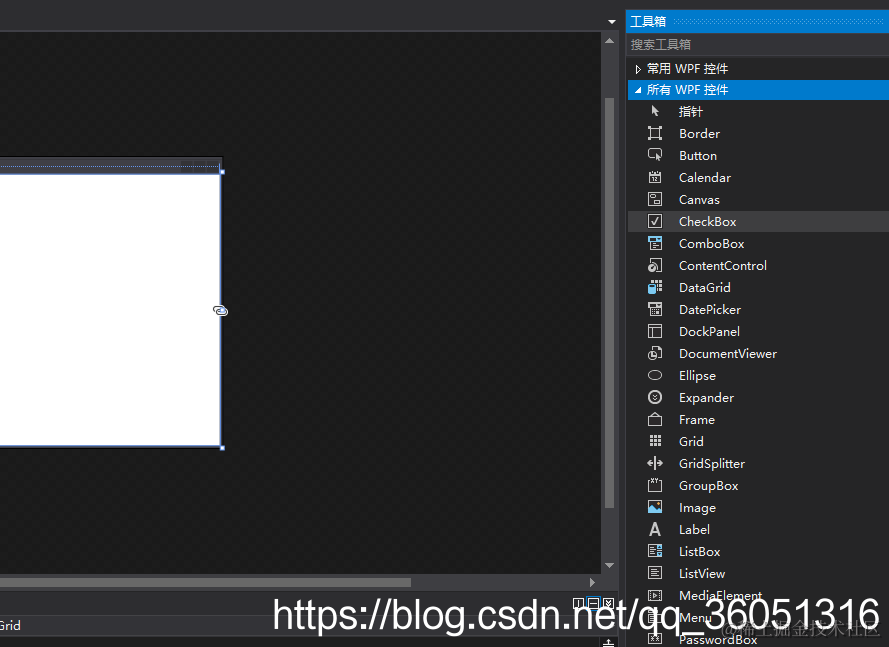
Task: Pick the Border control icon
Action: point(655,133)
